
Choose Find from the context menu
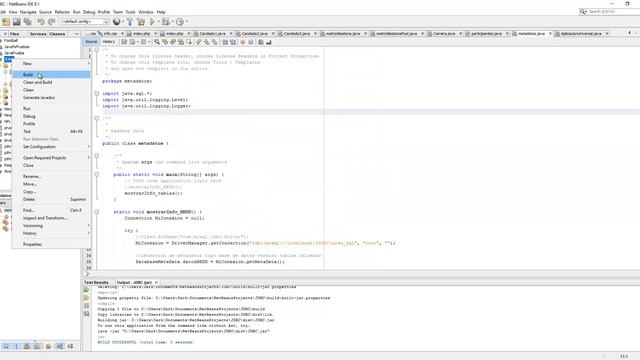pos(51,210)
